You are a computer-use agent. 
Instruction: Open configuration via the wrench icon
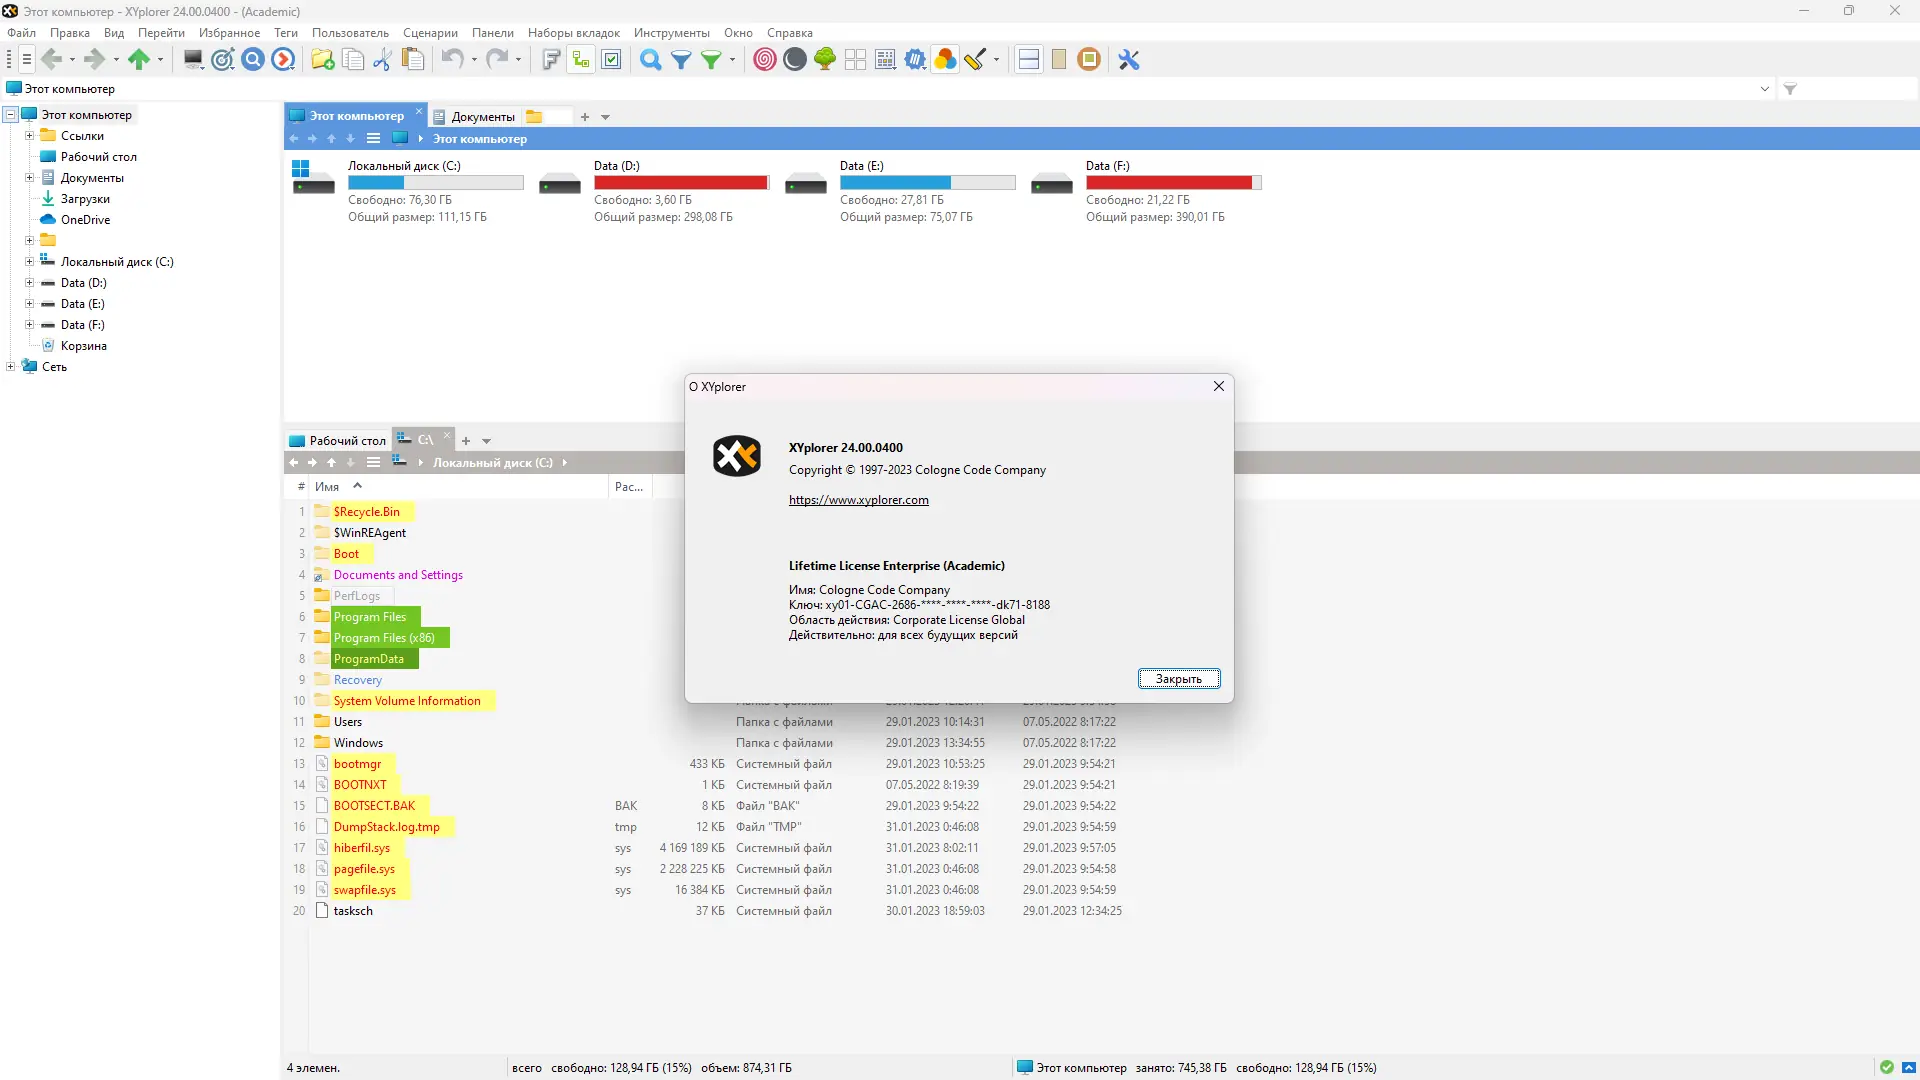pos(1129,60)
